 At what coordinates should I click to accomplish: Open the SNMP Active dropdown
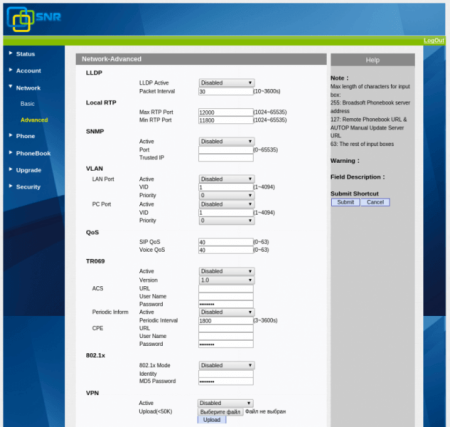(227, 141)
